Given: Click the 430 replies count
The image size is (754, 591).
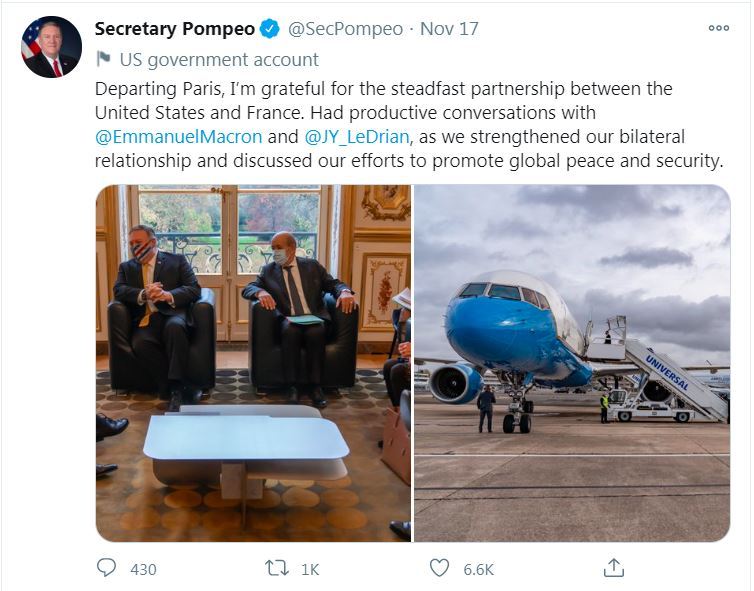Looking at the screenshot, I should click(x=143, y=569).
